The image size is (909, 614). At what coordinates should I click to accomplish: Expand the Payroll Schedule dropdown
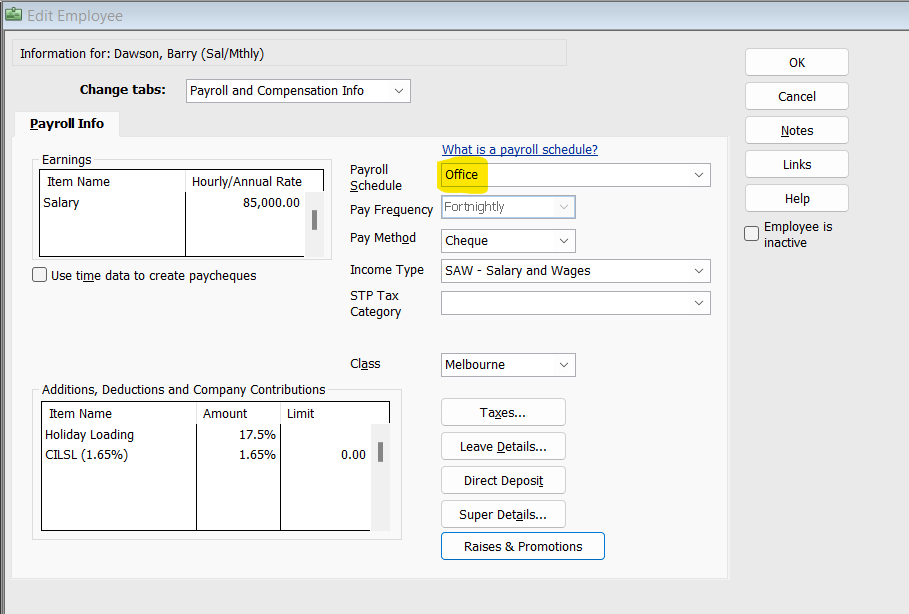(576, 175)
